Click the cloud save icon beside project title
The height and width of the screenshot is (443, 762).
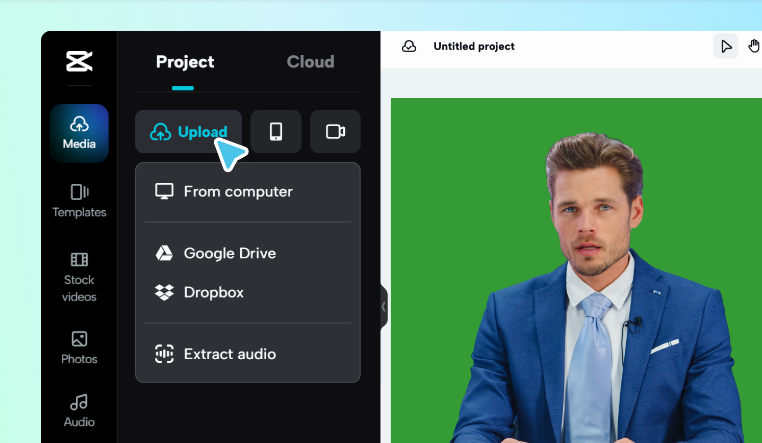pos(409,46)
